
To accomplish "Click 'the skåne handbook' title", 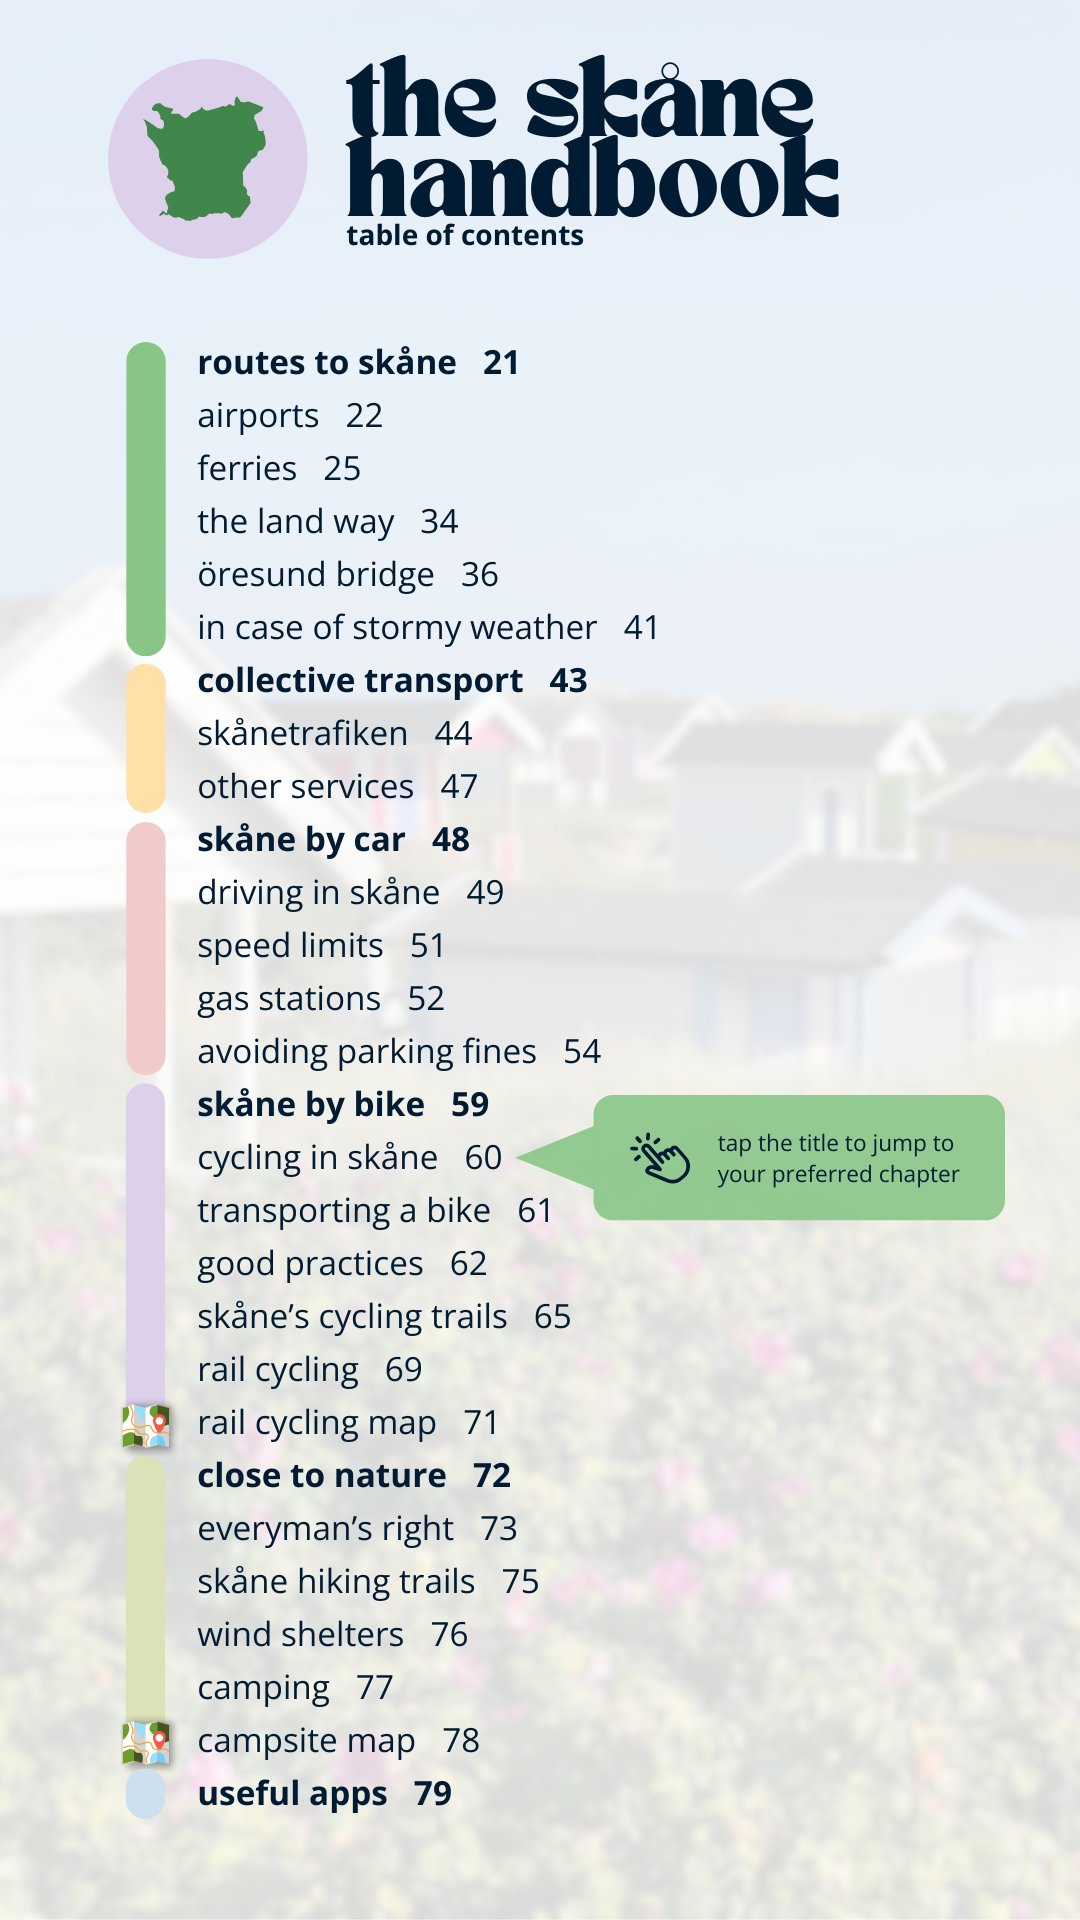I will point(590,138).
